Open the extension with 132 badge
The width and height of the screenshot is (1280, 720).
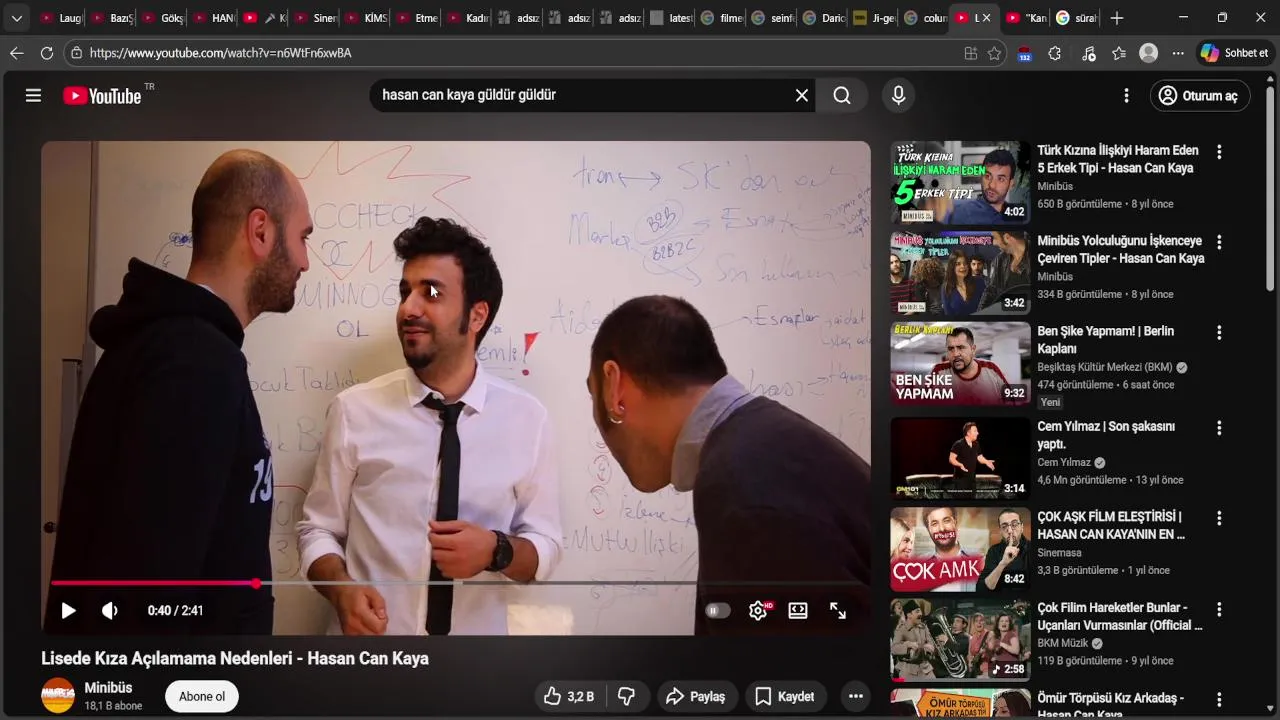pos(1024,54)
